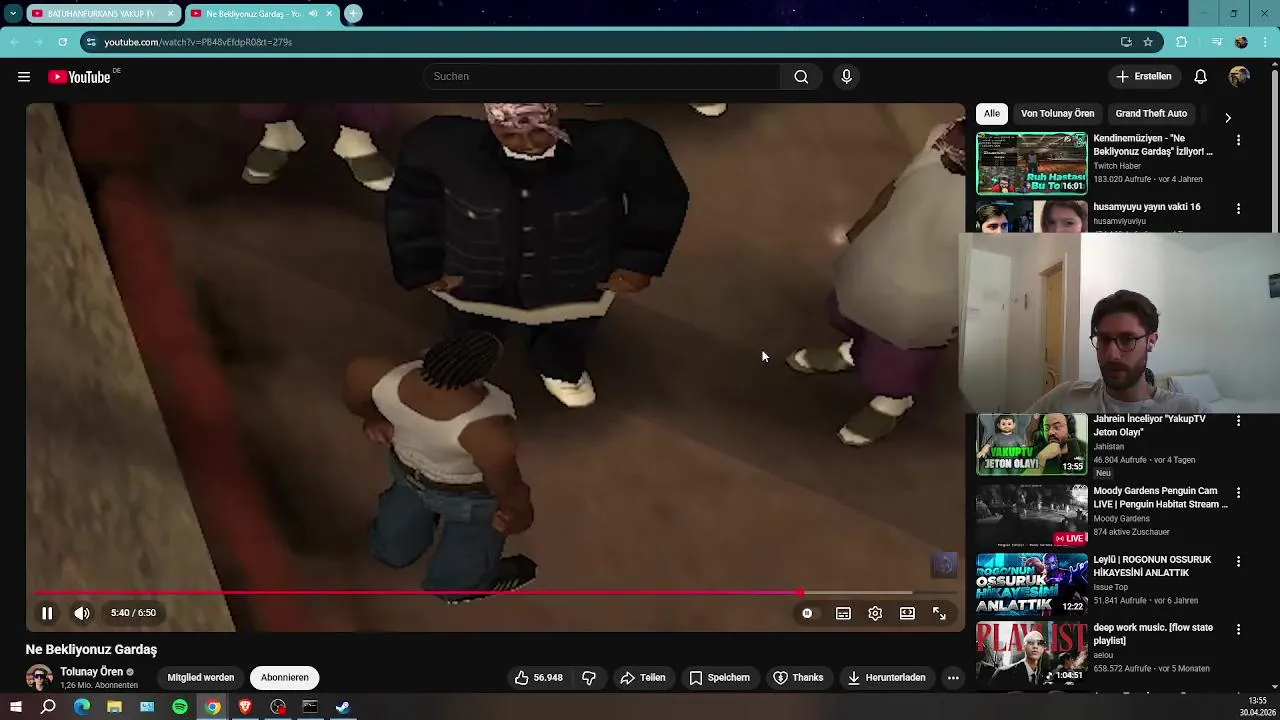Open Windows taskbar search
Image resolution: width=1280 pixels, height=720 pixels.
click(x=48, y=707)
